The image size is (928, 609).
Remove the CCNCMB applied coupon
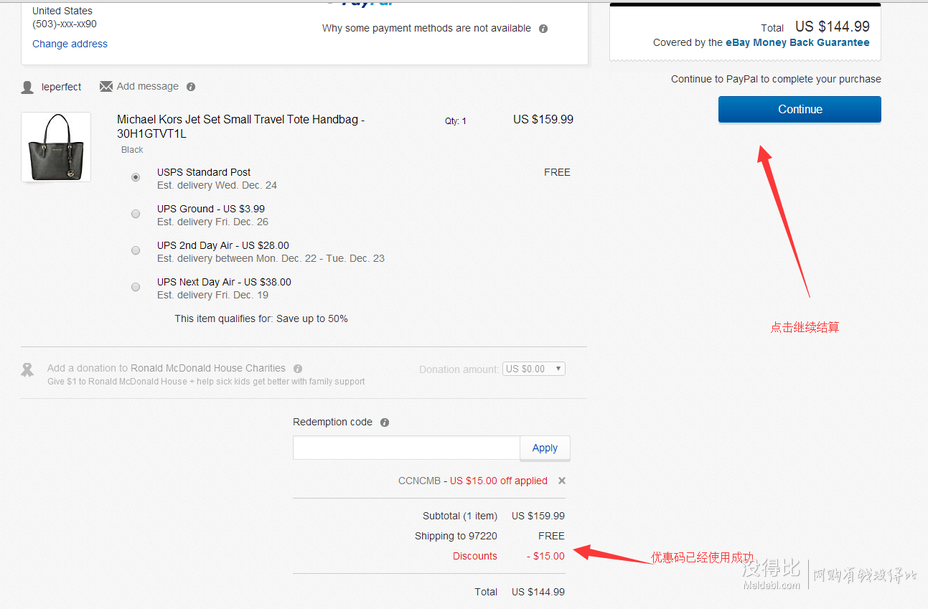(562, 481)
